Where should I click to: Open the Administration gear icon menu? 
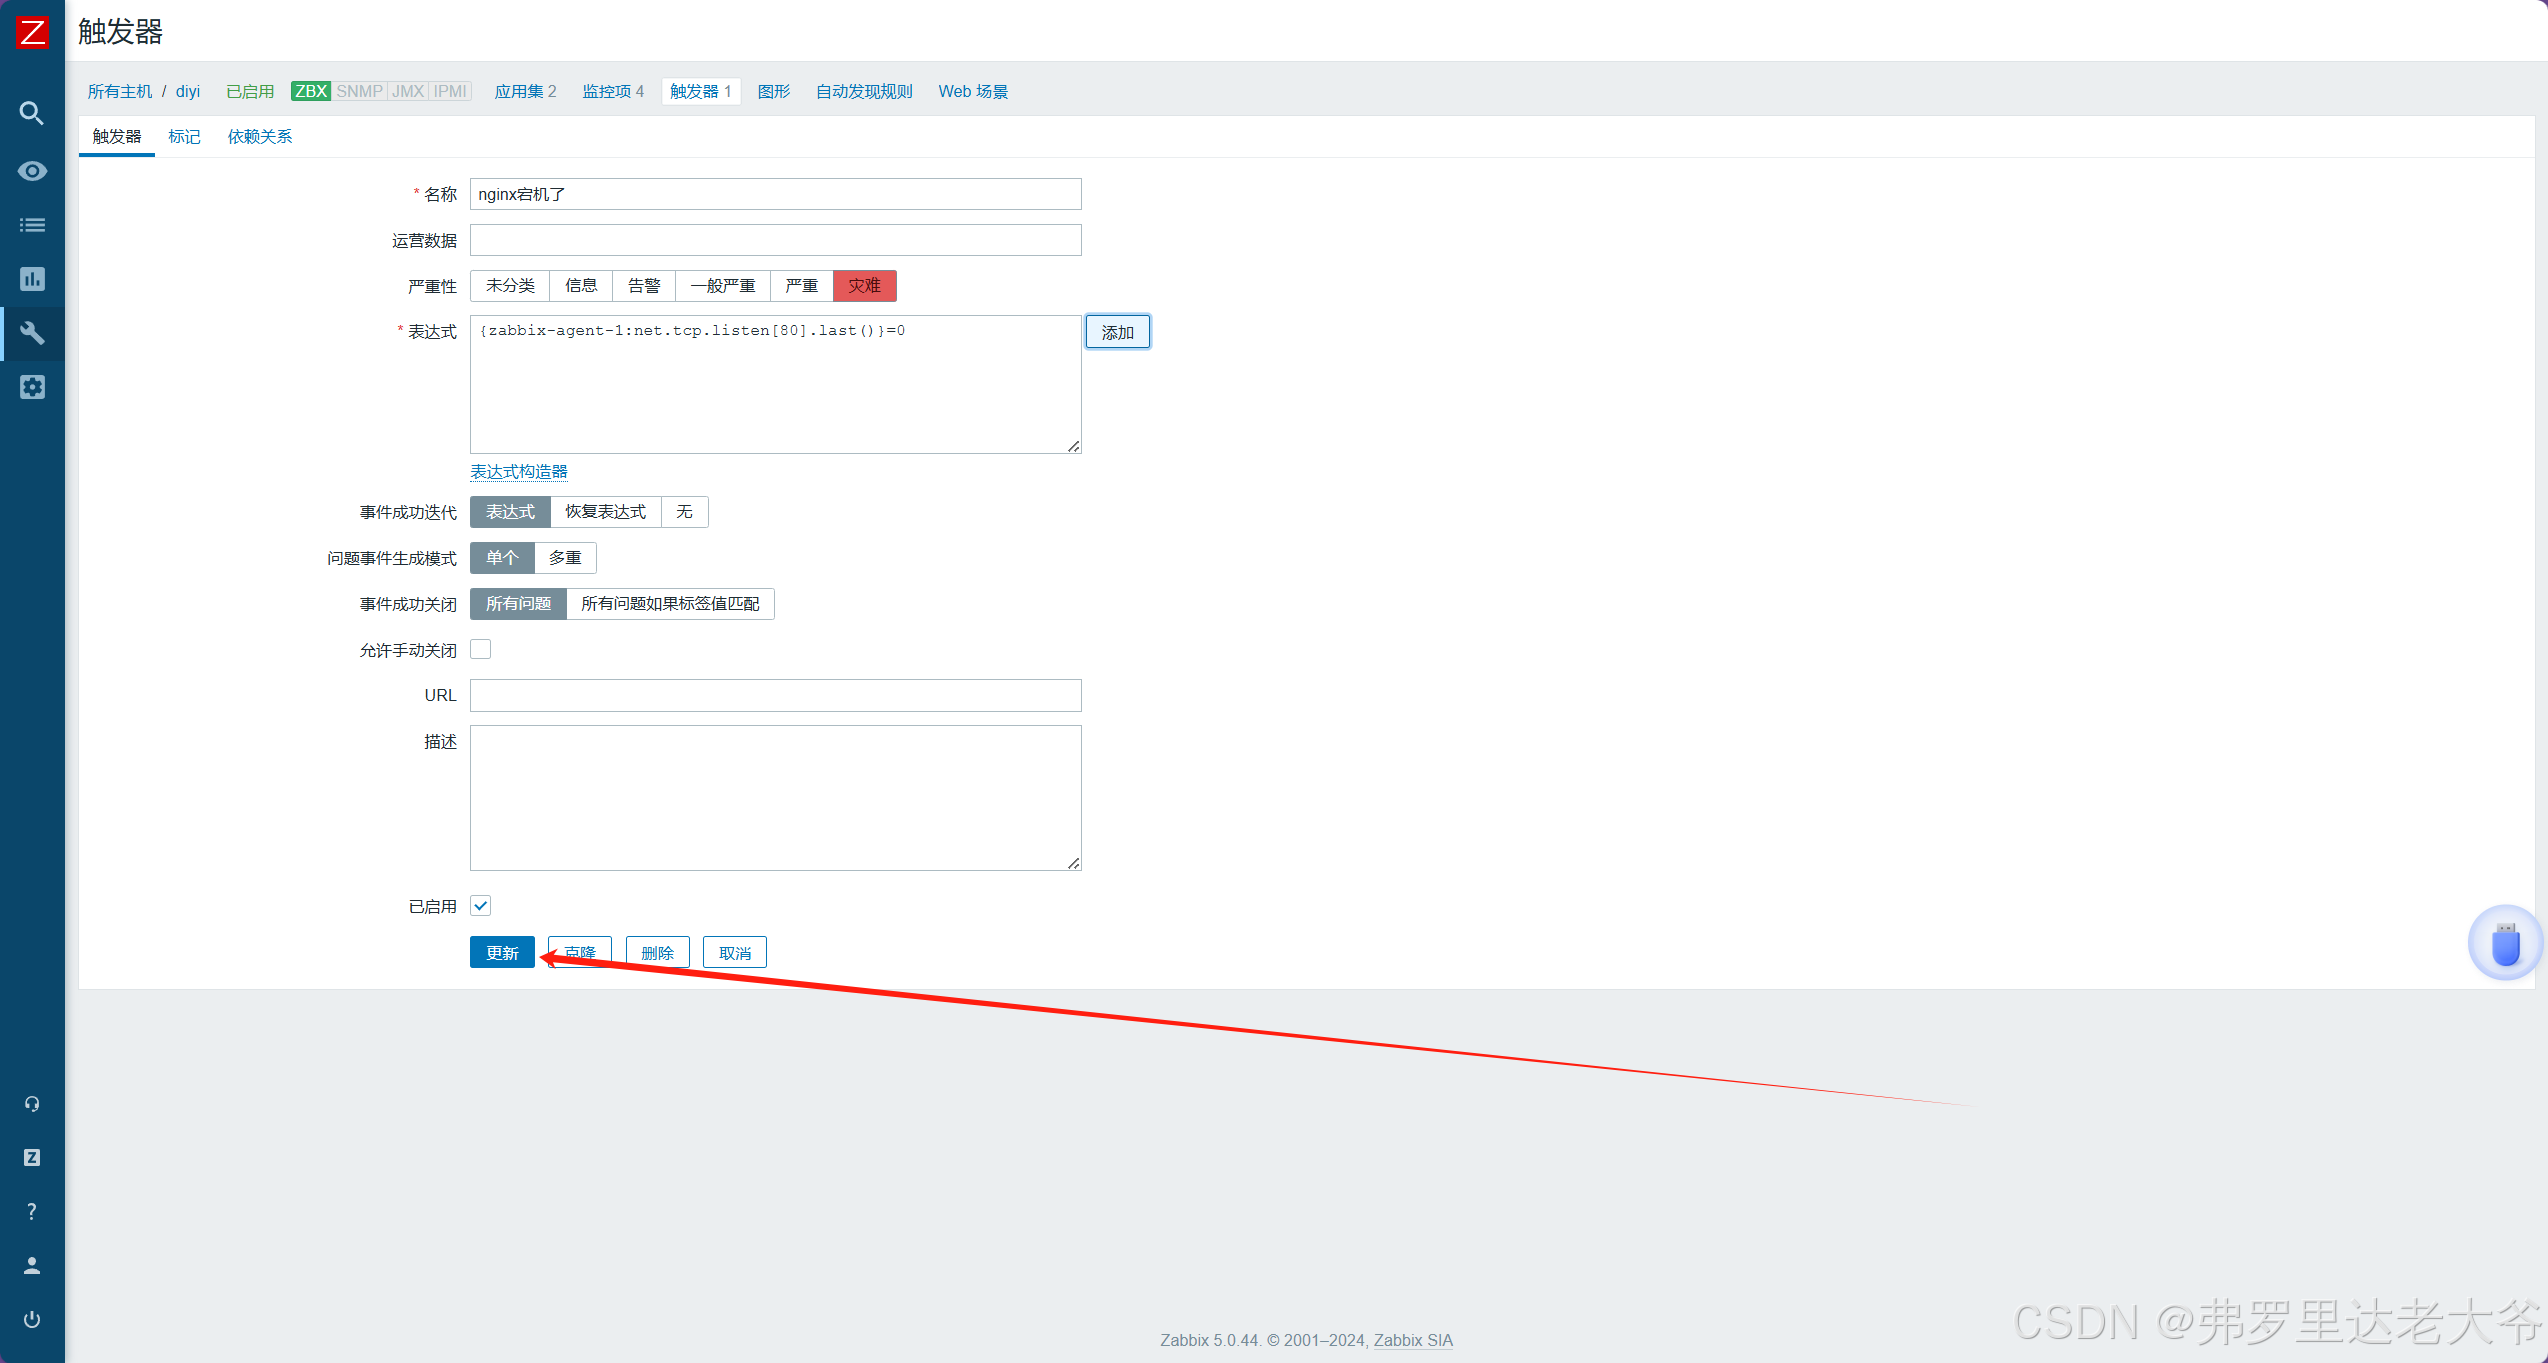[32, 387]
